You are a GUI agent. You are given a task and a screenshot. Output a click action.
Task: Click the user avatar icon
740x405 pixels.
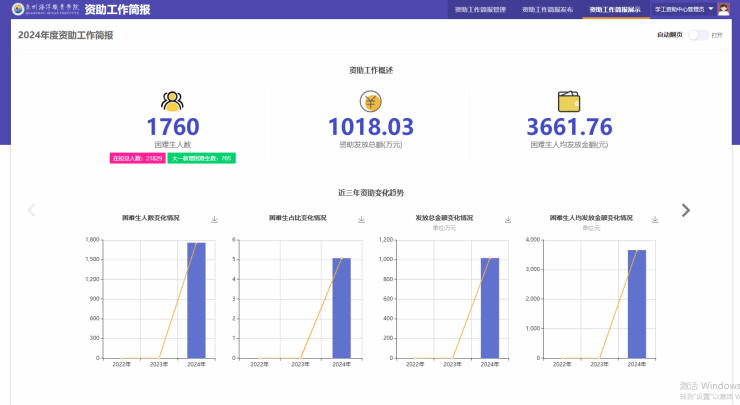click(x=724, y=9)
